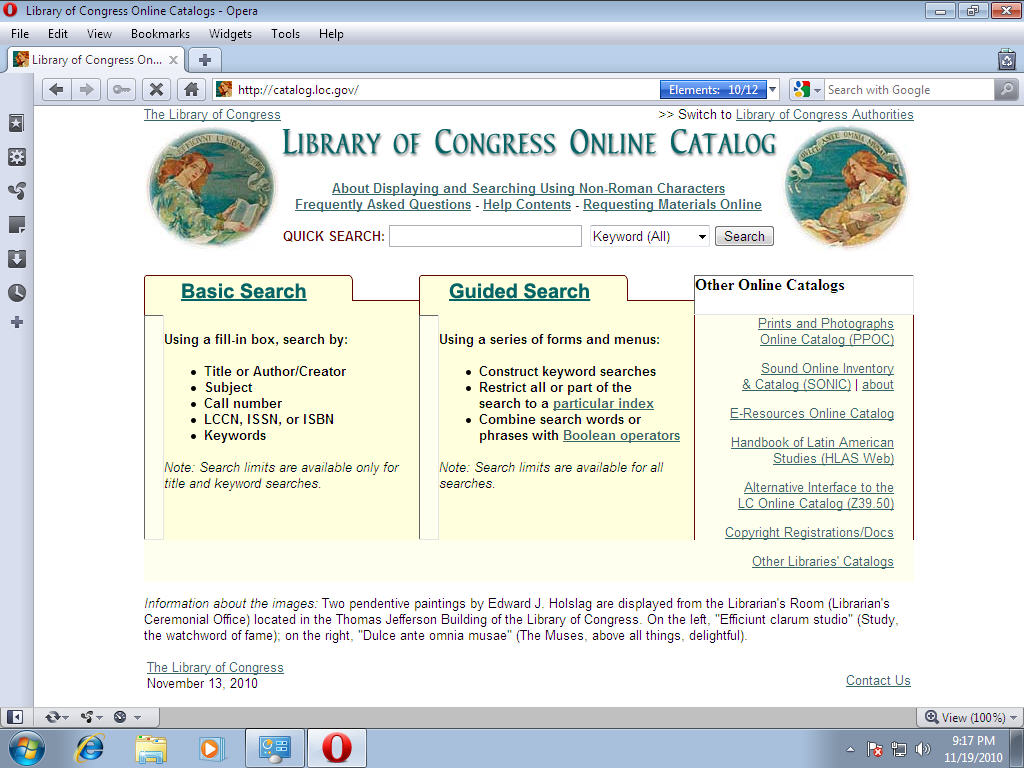
Task: Open the File menu
Action: tap(20, 34)
